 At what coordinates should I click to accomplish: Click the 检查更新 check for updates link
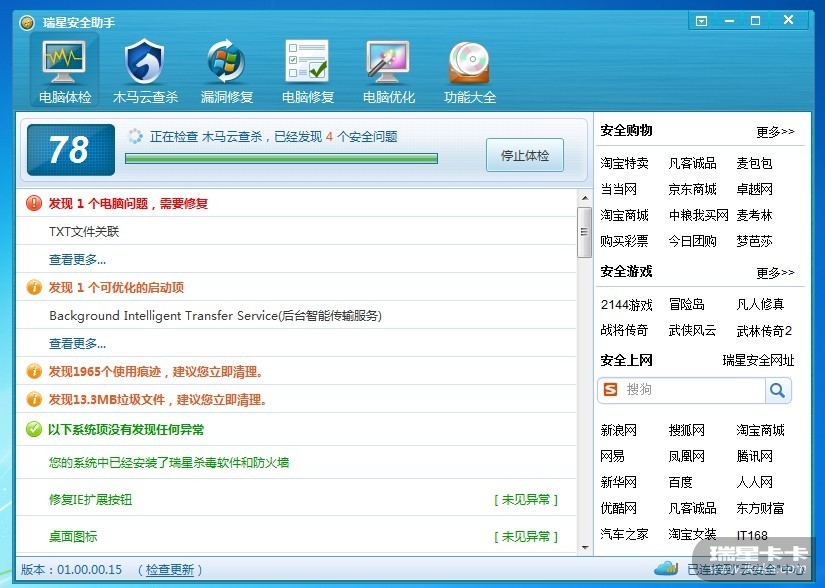click(x=169, y=570)
